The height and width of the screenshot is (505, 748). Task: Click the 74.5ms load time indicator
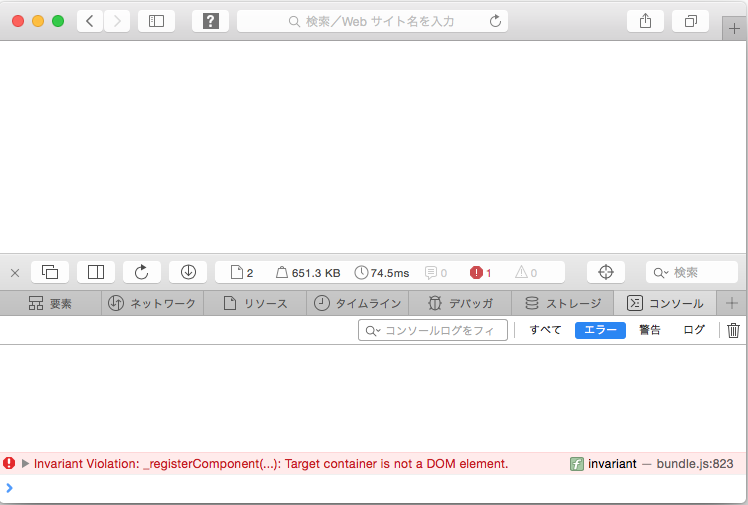[x=382, y=273]
